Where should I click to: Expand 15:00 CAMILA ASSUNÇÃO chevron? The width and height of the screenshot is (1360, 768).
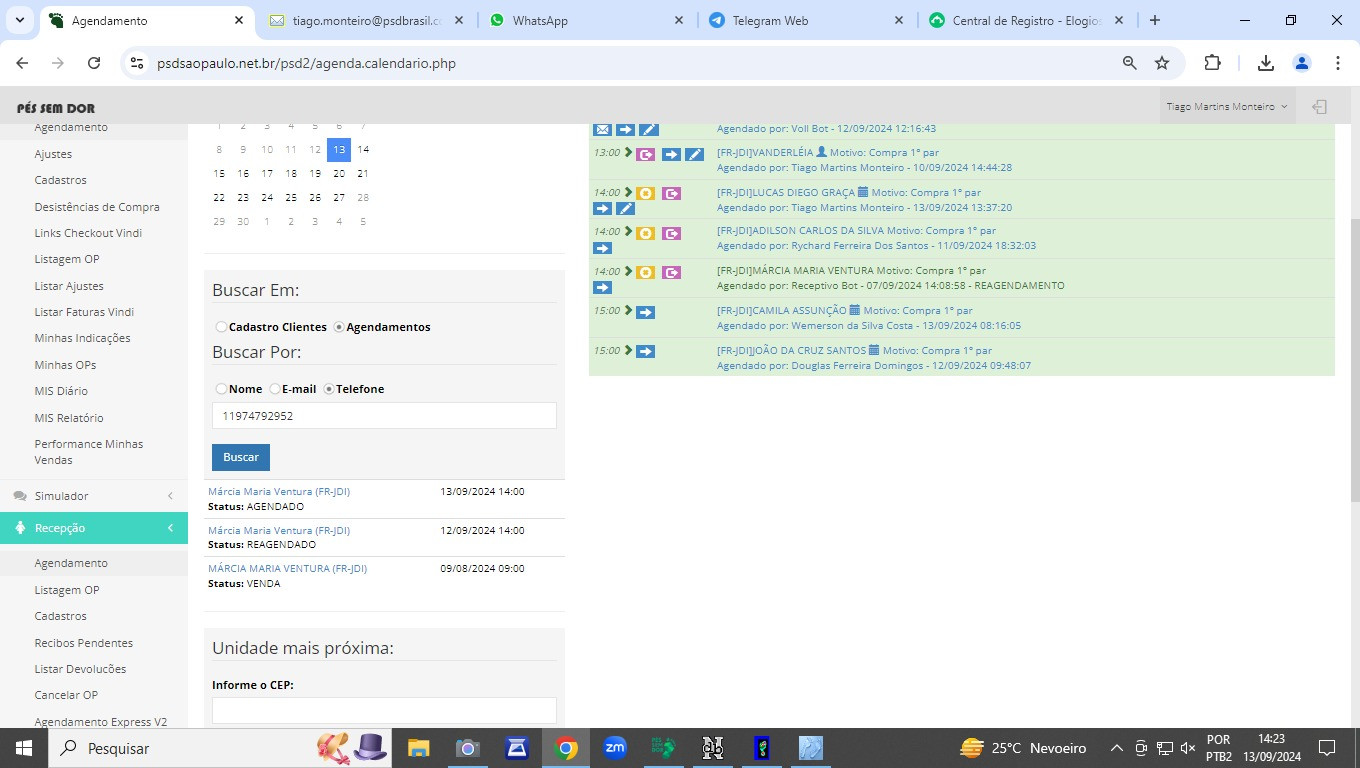pos(628,311)
